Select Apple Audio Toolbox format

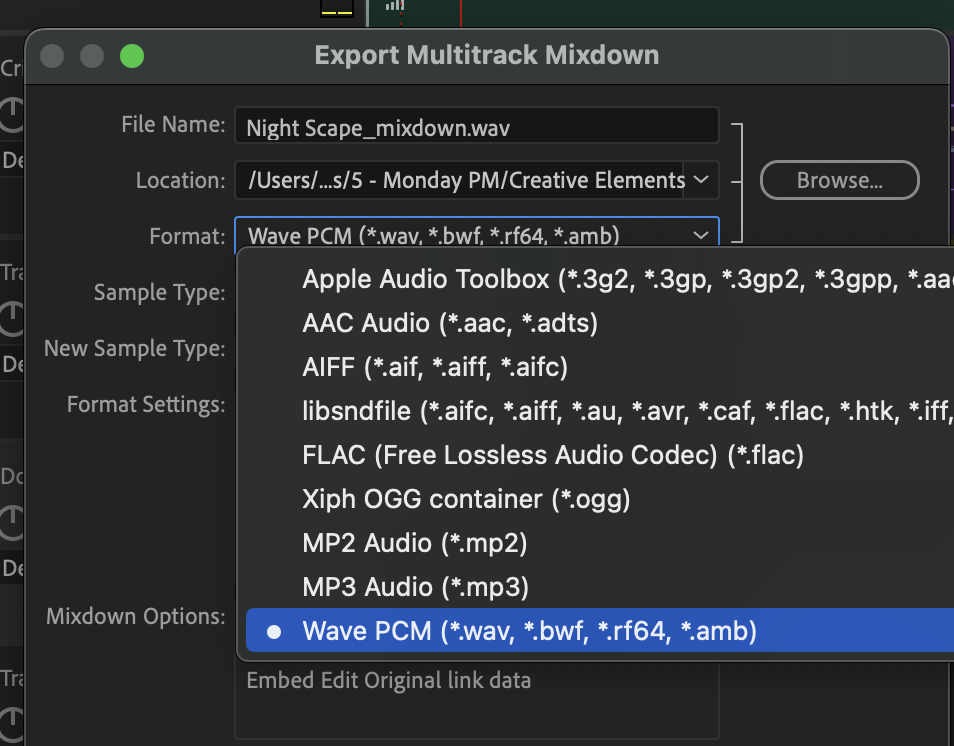pos(600,279)
